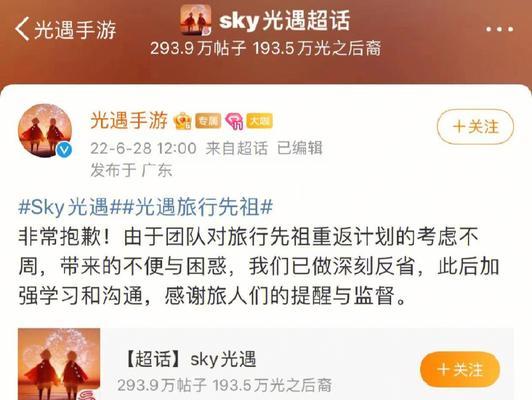This screenshot has width=532, height=400.
Task: Tap the sky光遇超话 header avatar
Action: [x=196, y=20]
